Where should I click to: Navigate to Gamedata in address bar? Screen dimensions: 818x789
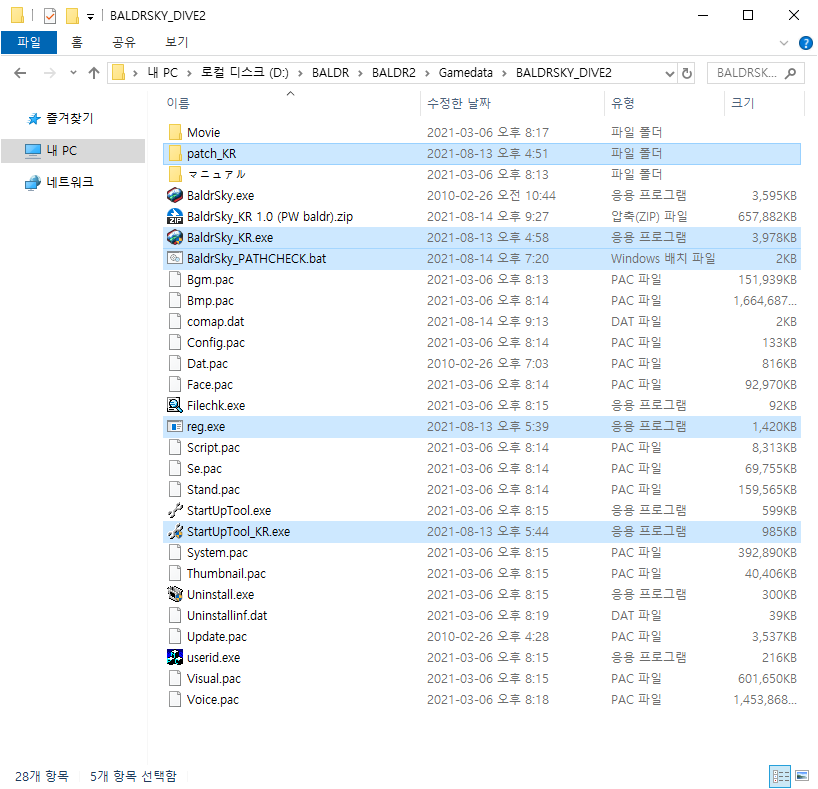coord(465,73)
